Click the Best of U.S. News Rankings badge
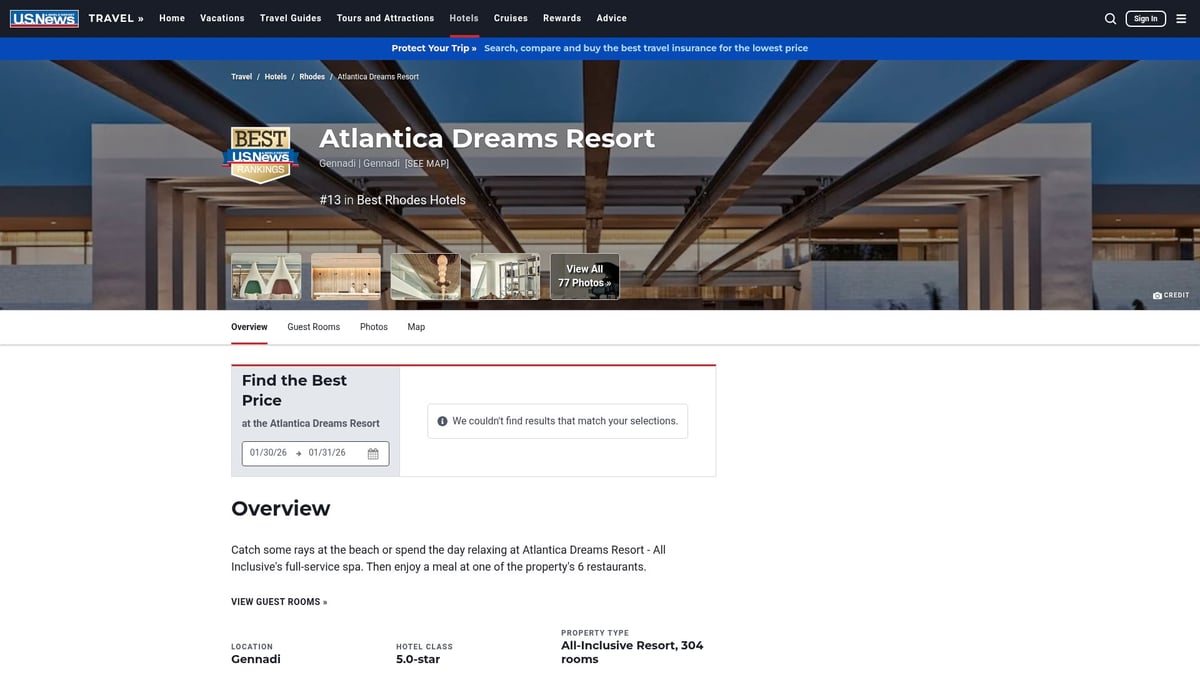 pos(261,153)
